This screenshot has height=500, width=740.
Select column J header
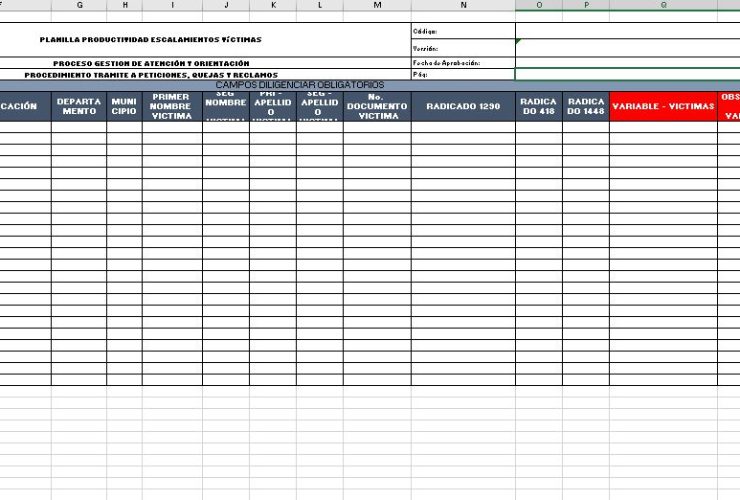pyautogui.click(x=226, y=5)
